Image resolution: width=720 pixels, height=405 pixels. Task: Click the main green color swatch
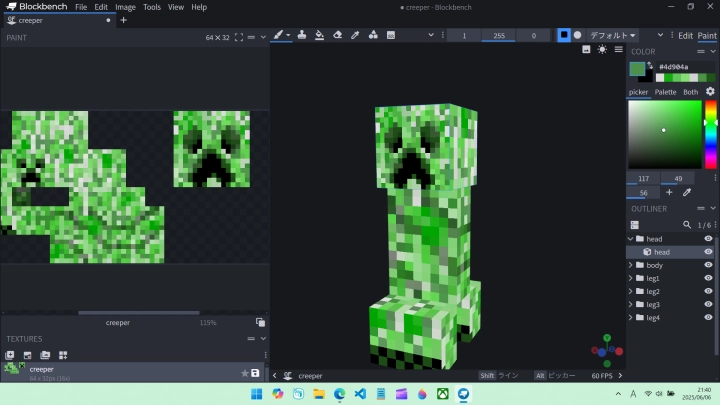pos(637,68)
